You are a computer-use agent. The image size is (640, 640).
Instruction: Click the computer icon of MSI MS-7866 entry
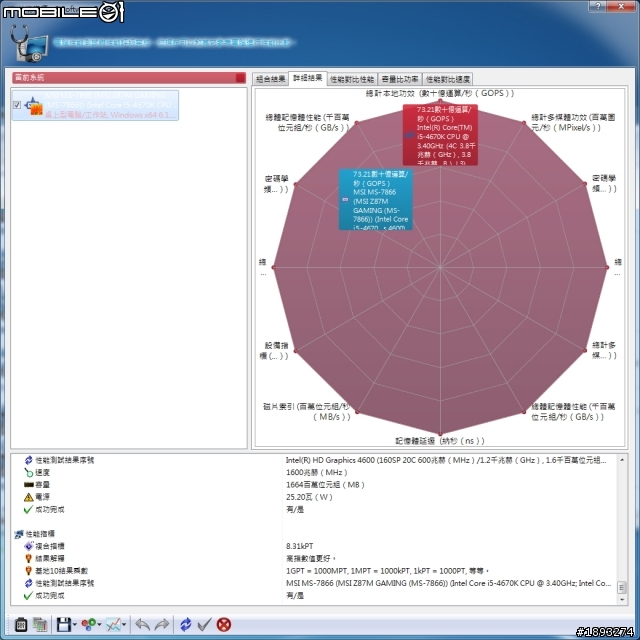tap(33, 106)
